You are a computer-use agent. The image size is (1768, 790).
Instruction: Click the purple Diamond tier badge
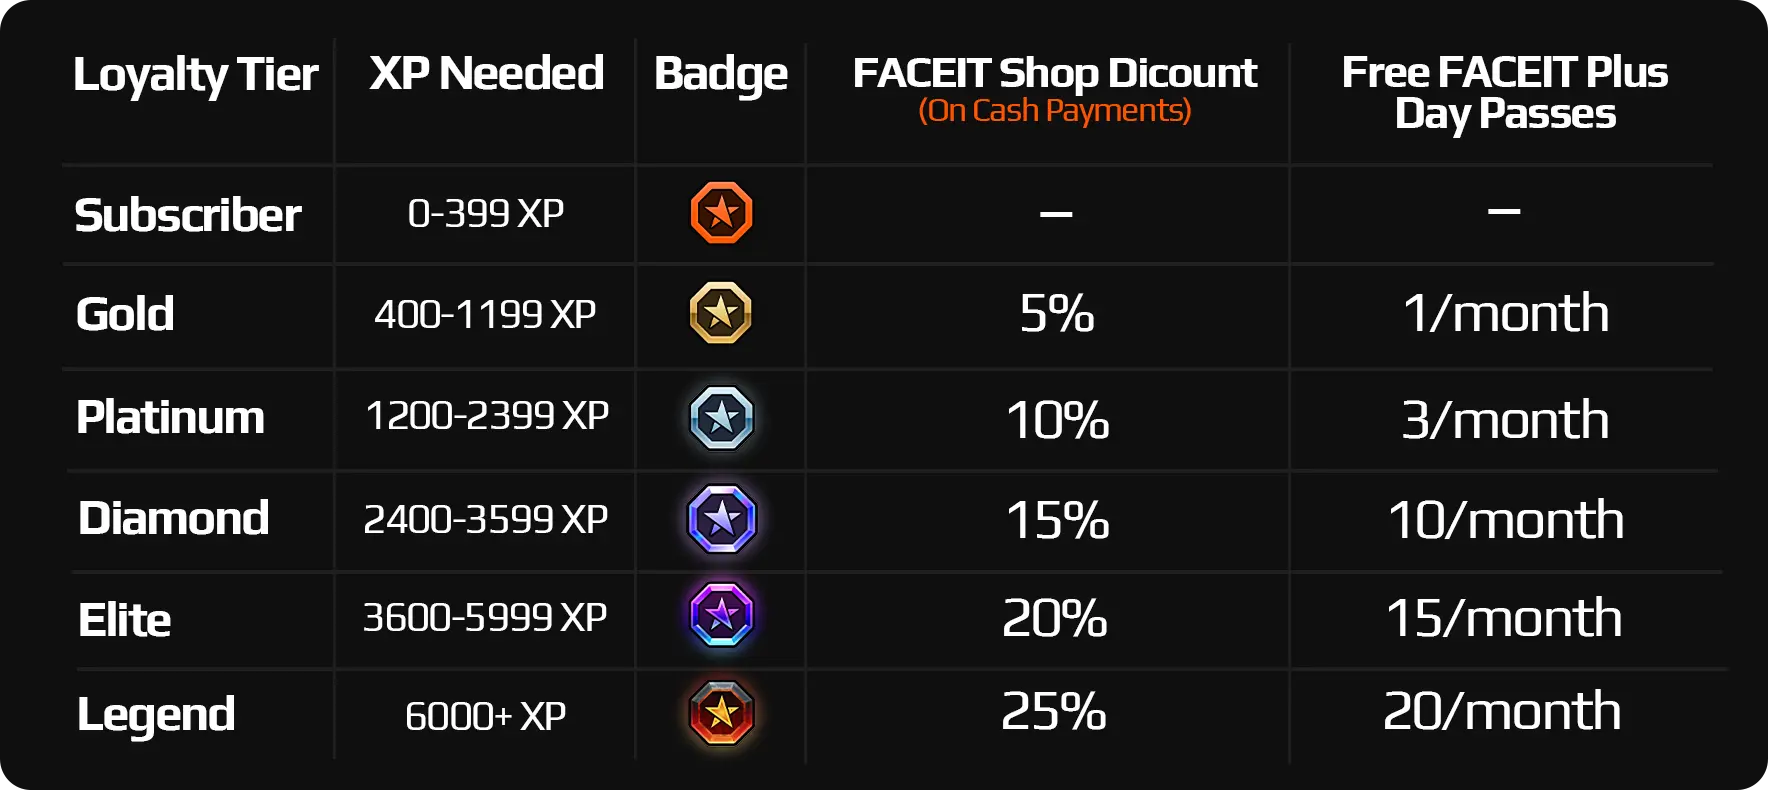pos(721,519)
